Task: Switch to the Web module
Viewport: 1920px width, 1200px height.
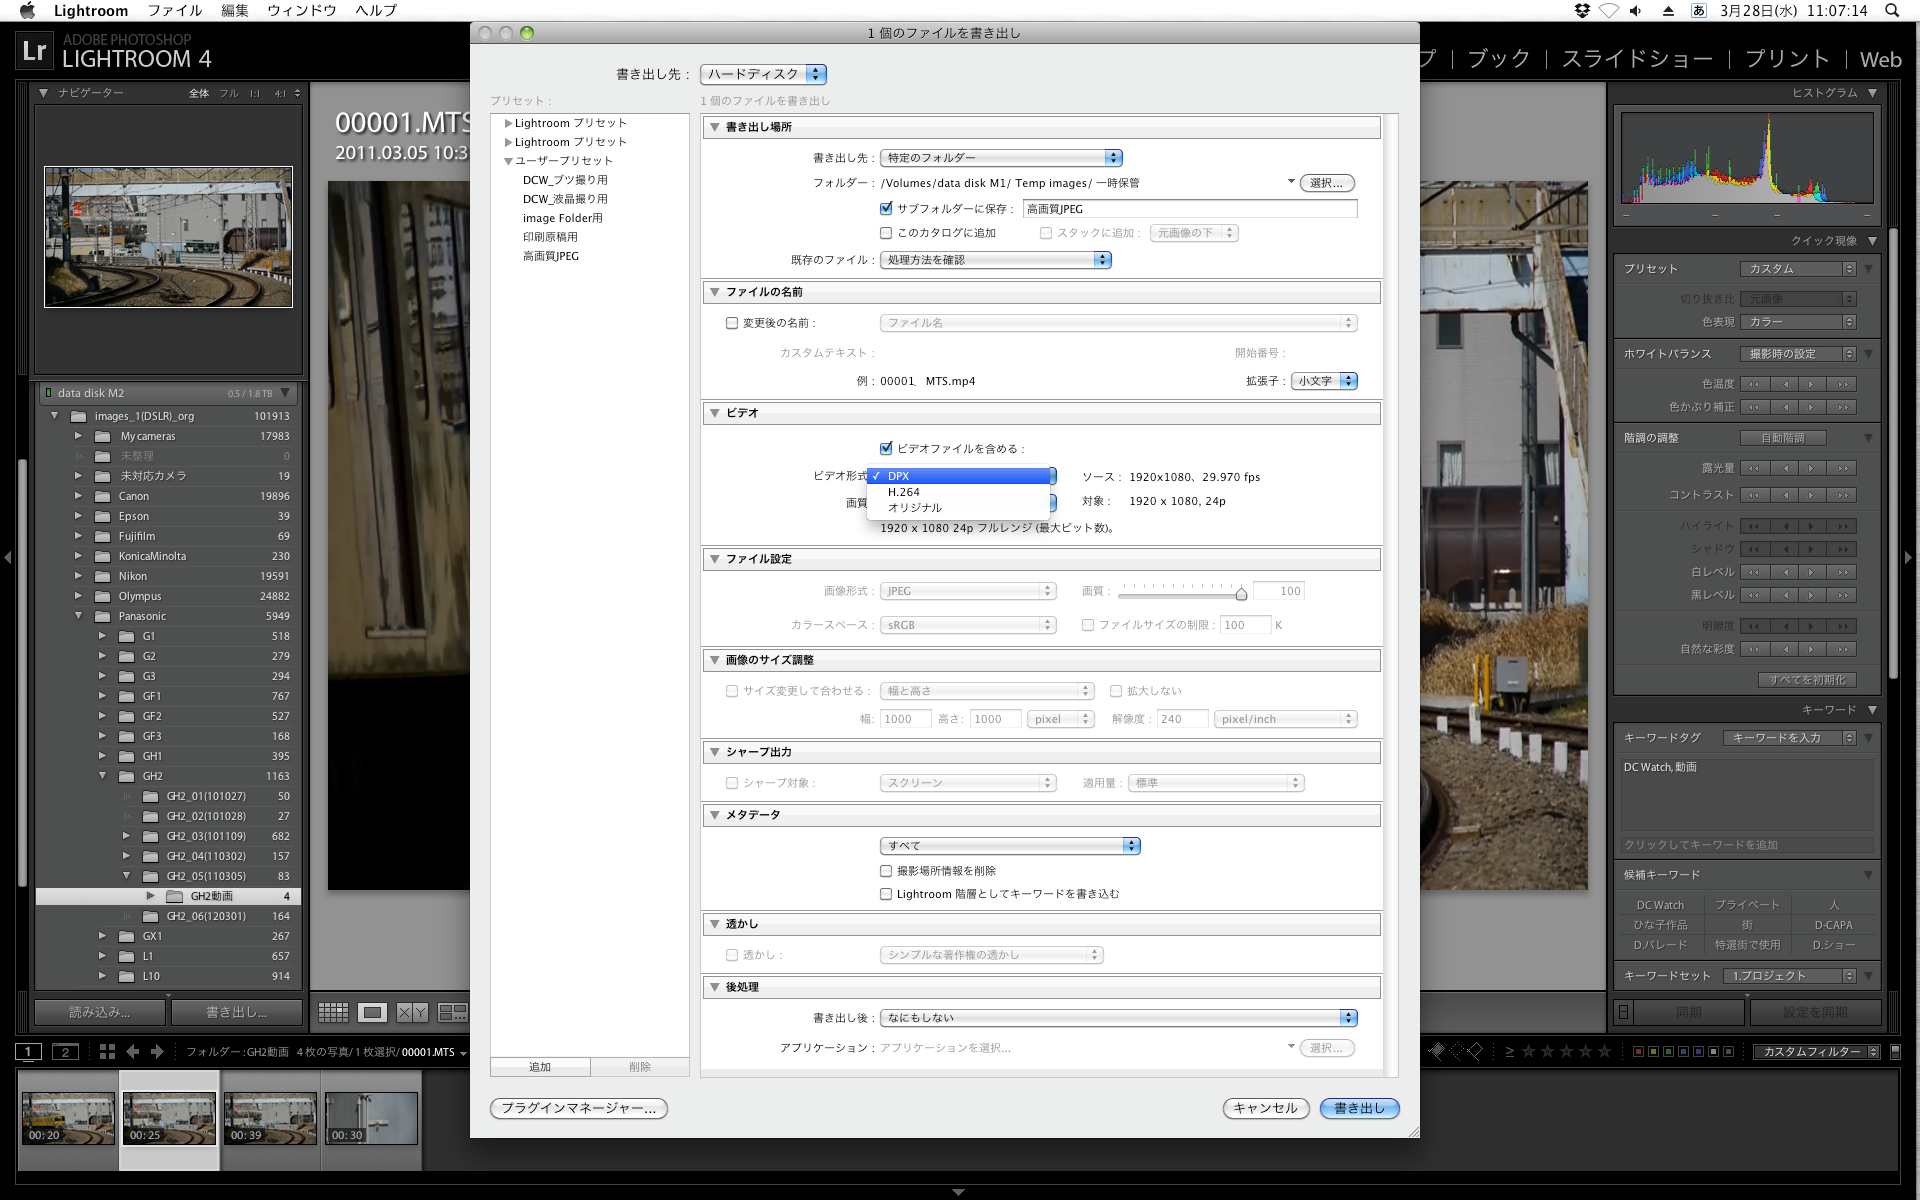Action: click(1879, 59)
